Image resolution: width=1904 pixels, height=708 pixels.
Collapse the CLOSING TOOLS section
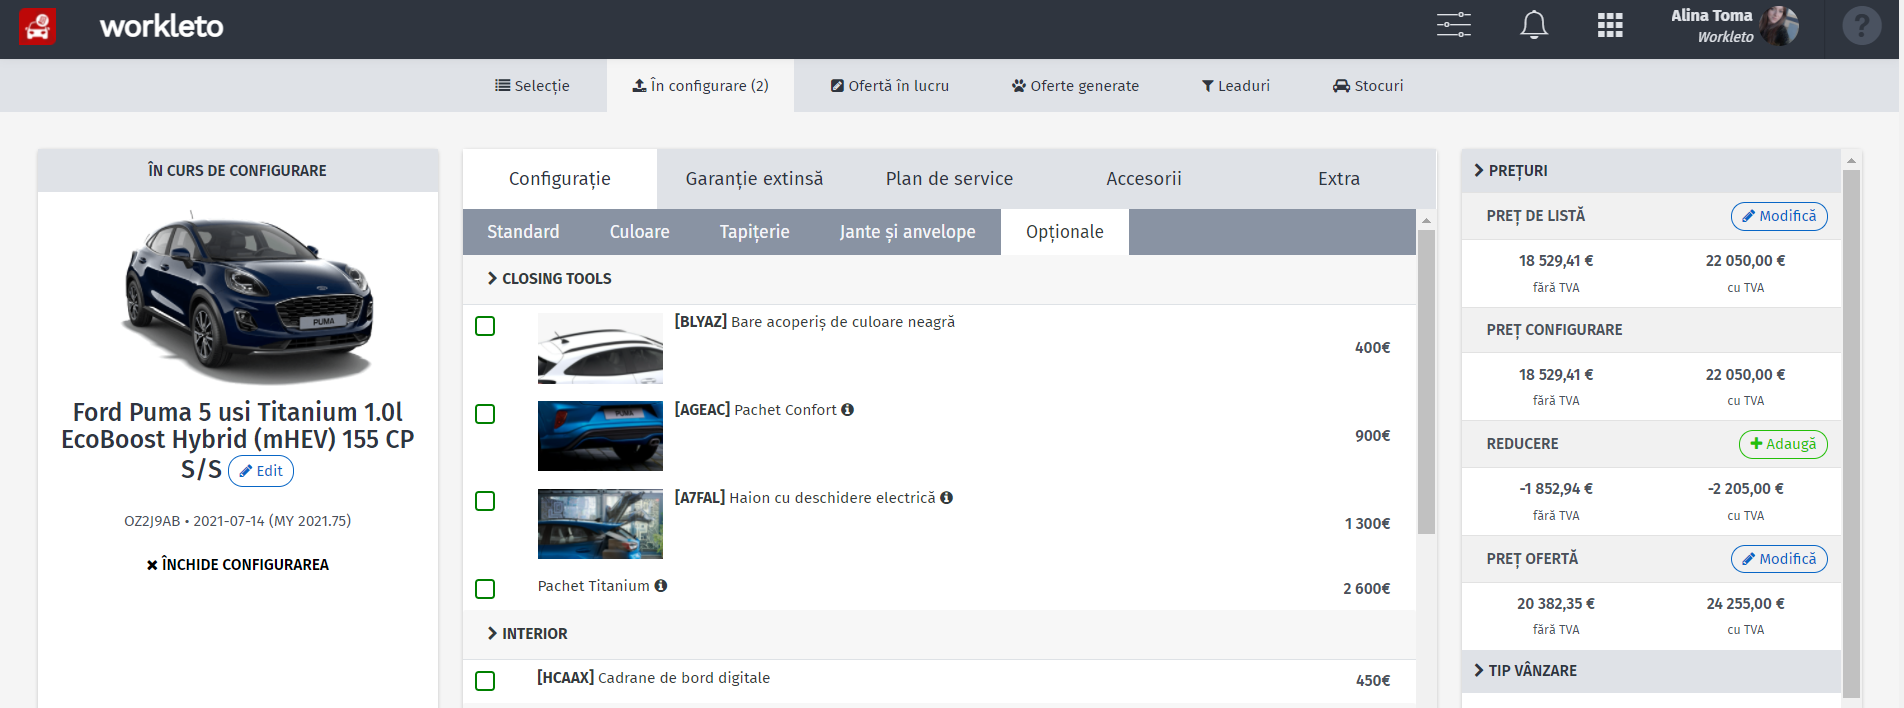[549, 279]
